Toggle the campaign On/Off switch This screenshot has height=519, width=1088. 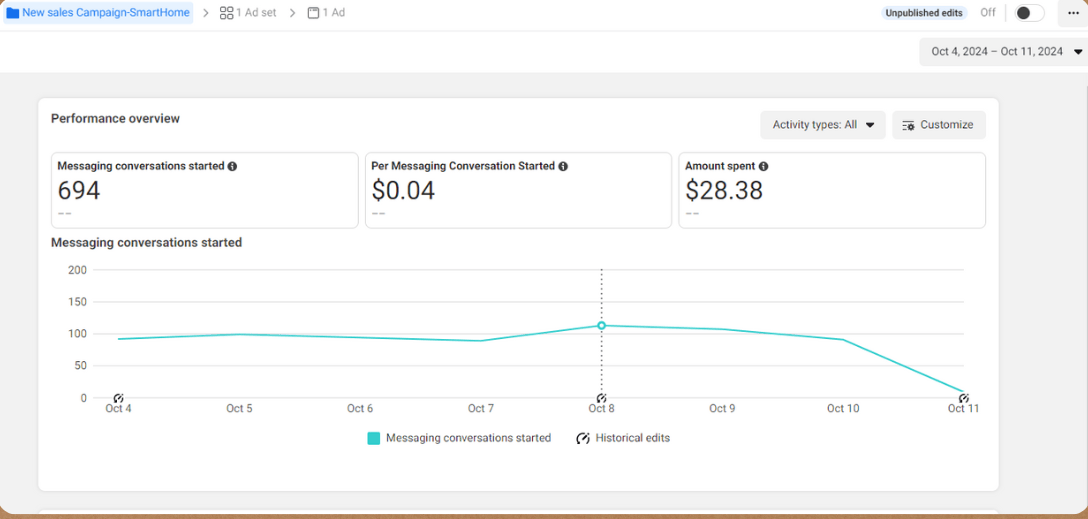click(1028, 13)
